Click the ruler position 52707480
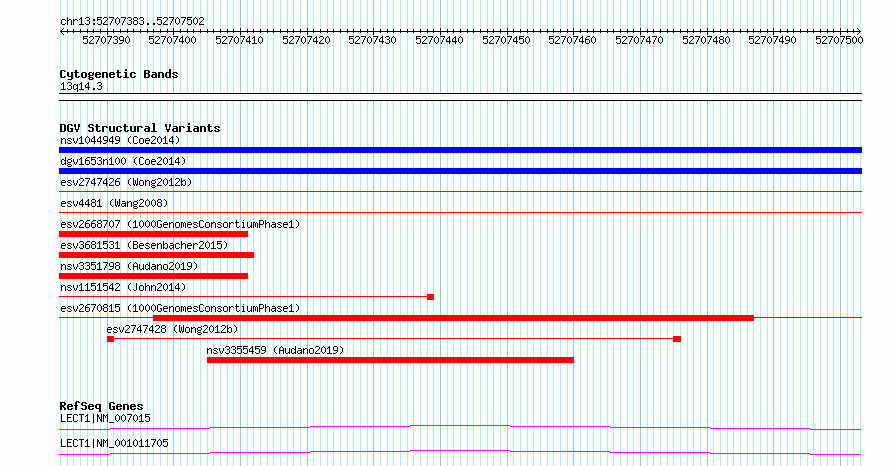The width and height of the screenshot is (890, 466). pos(706,40)
